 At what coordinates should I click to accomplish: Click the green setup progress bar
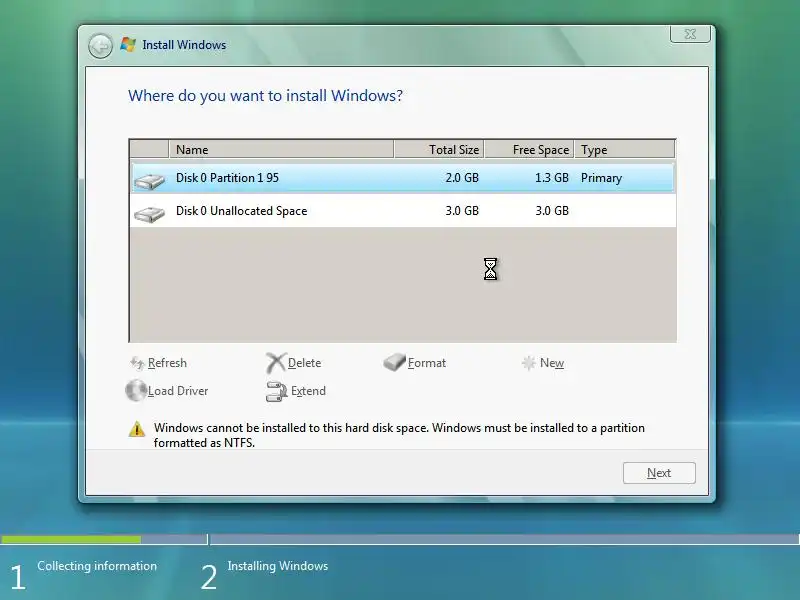tap(71, 539)
